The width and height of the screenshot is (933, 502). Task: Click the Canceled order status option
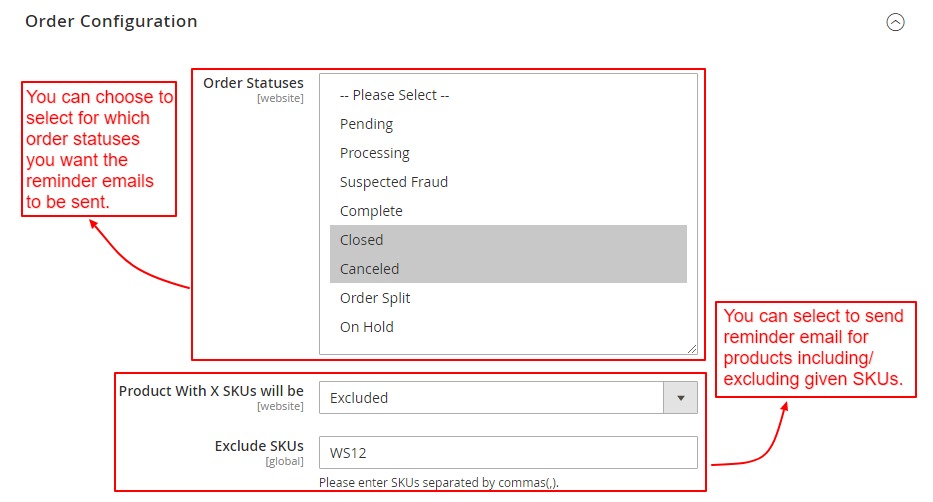coord(369,269)
